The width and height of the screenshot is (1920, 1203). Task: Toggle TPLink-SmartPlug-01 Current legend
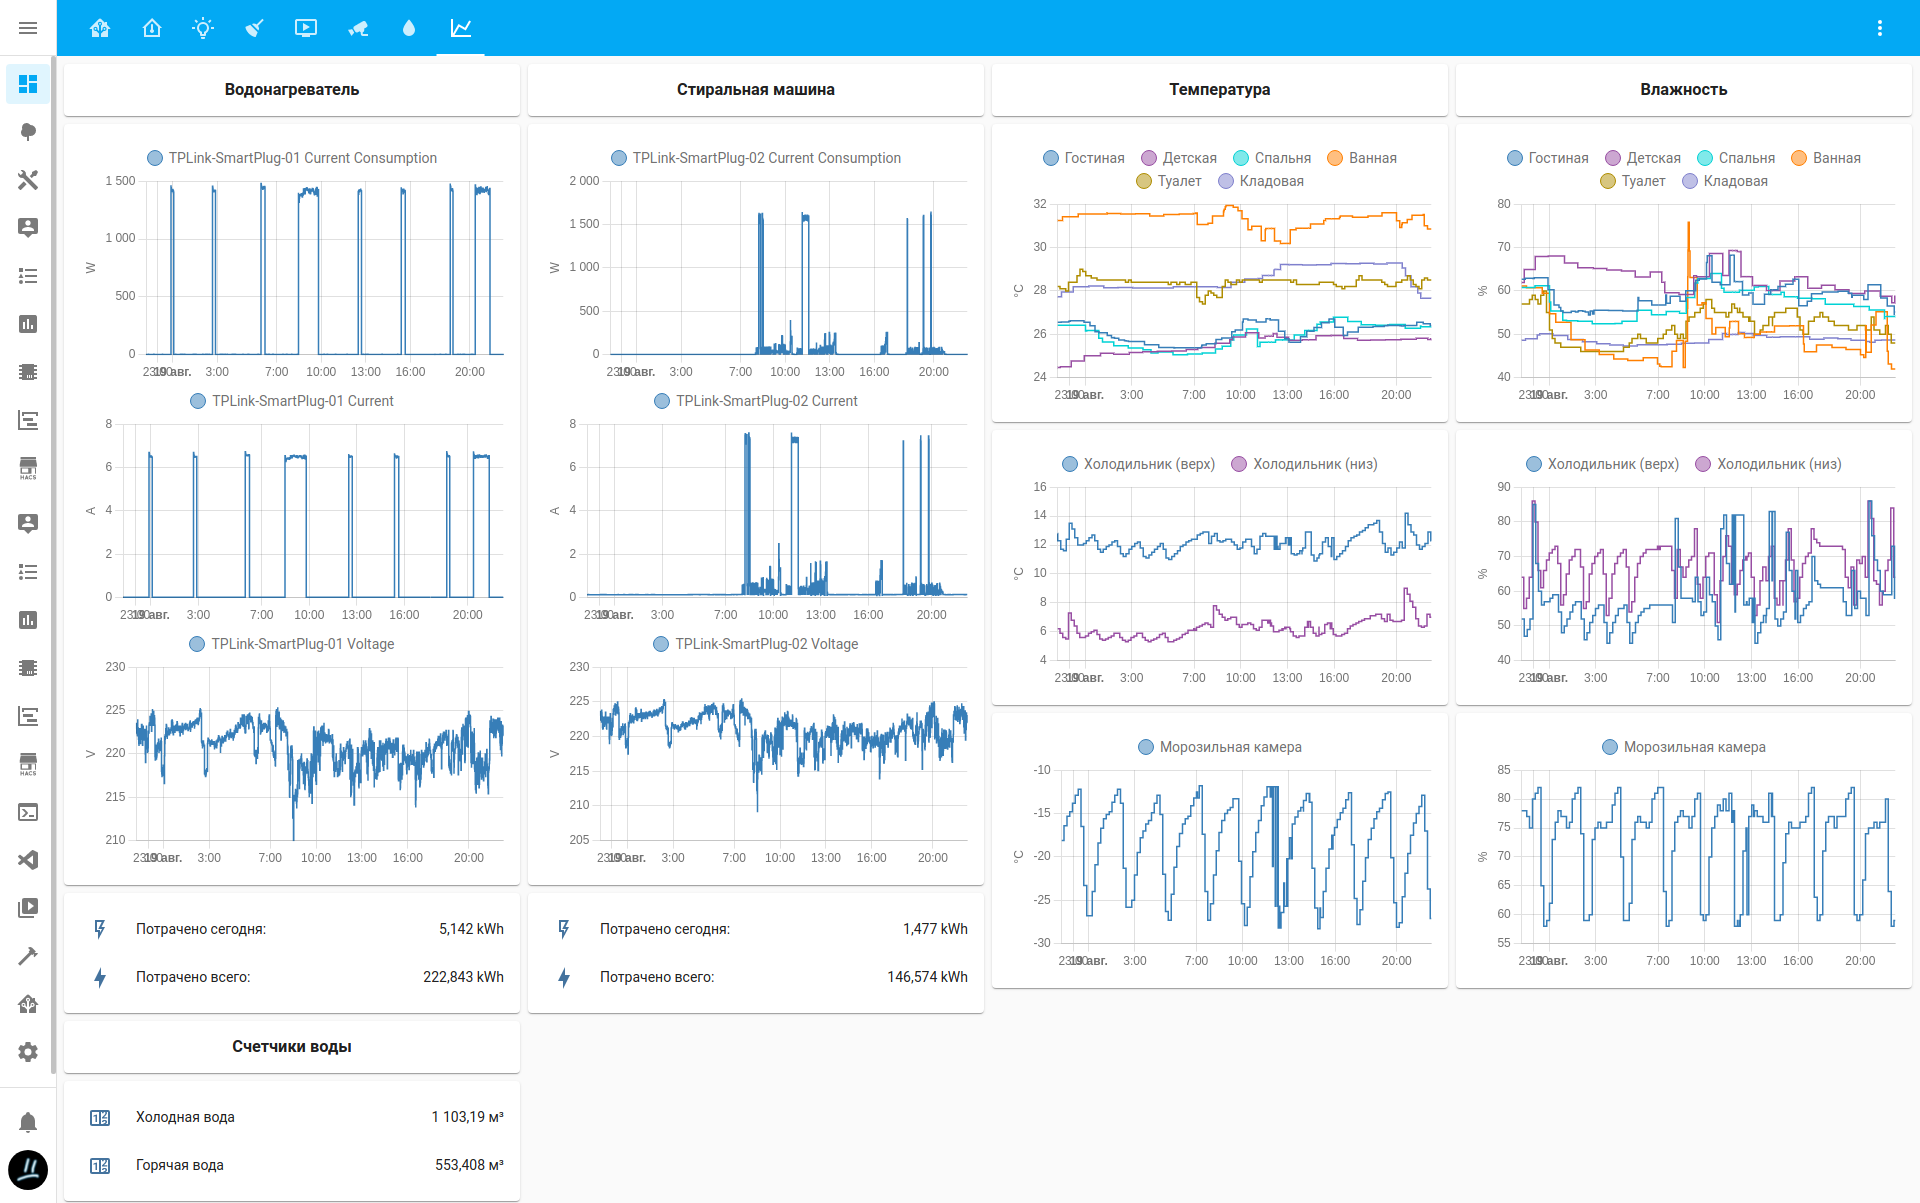[292, 401]
